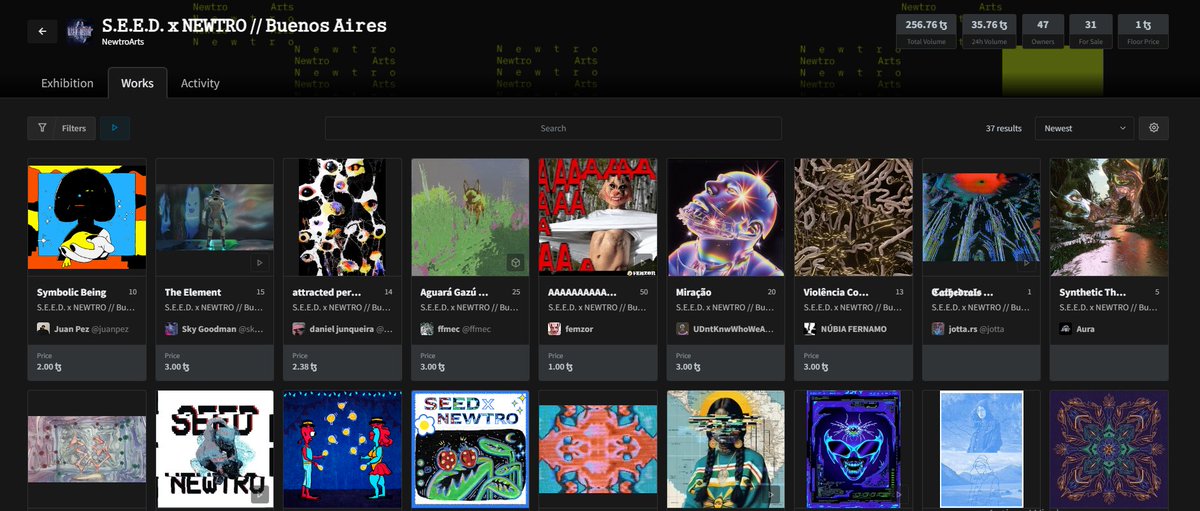Click the Miração title text
1200x511 pixels.
coord(693,292)
